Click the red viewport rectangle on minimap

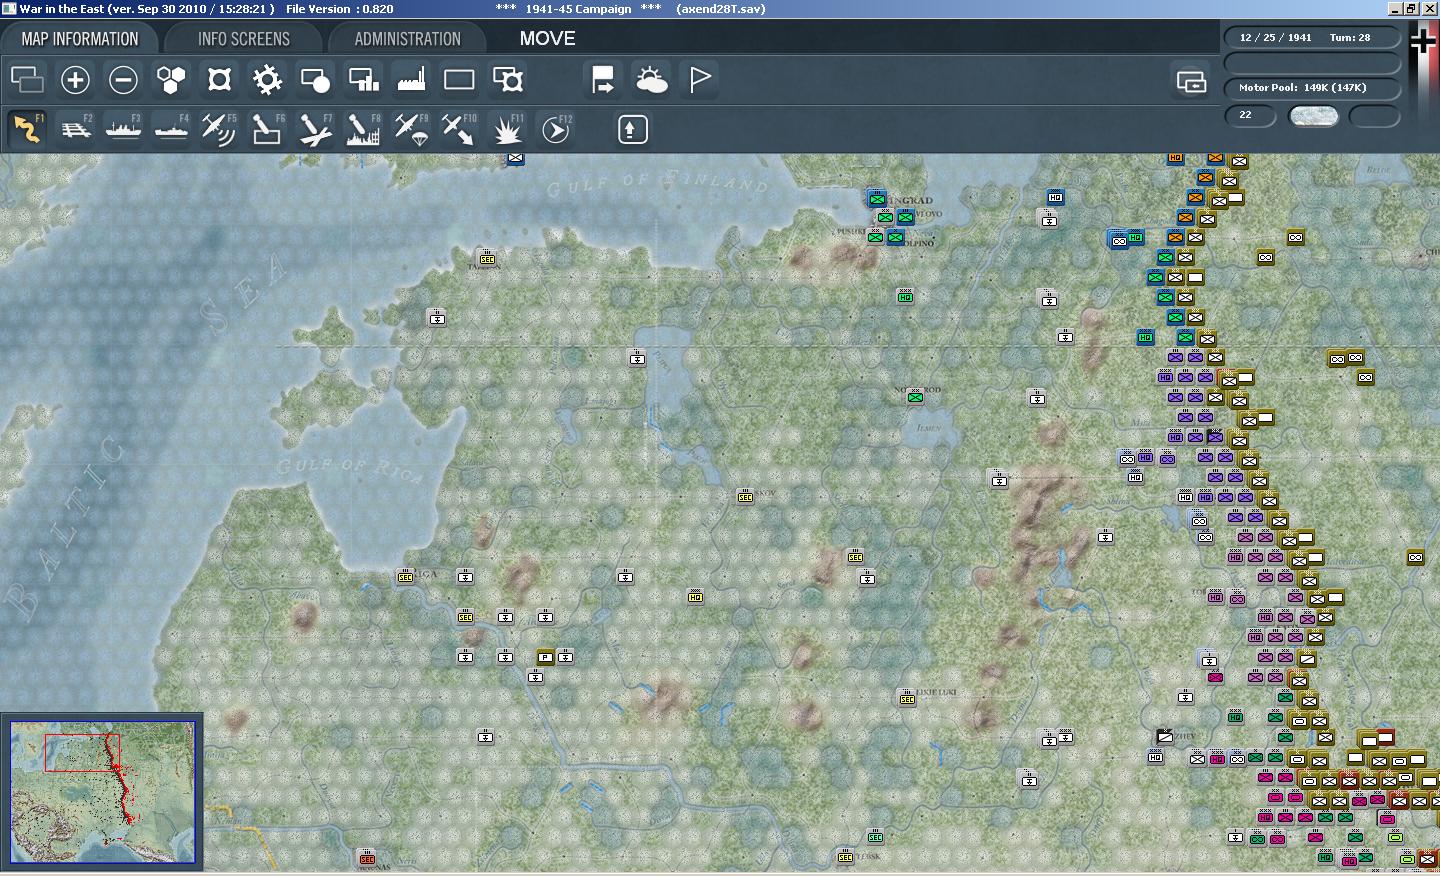click(x=82, y=752)
